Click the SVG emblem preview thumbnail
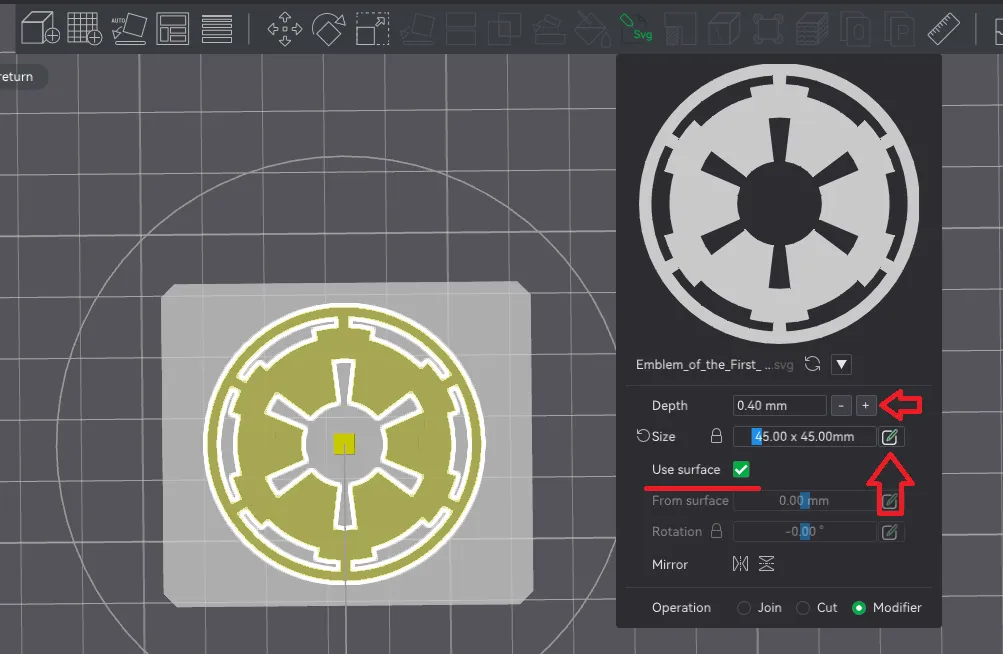The height and width of the screenshot is (654, 1003). [x=778, y=203]
